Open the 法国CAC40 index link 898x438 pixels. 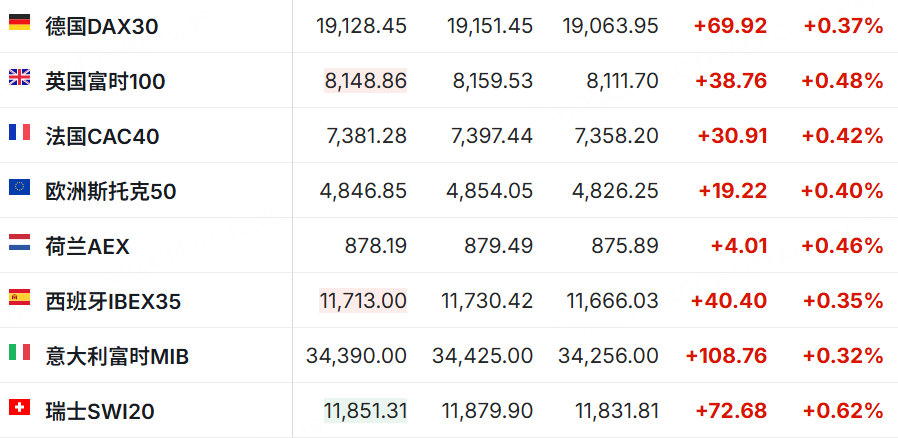pyautogui.click(x=103, y=136)
